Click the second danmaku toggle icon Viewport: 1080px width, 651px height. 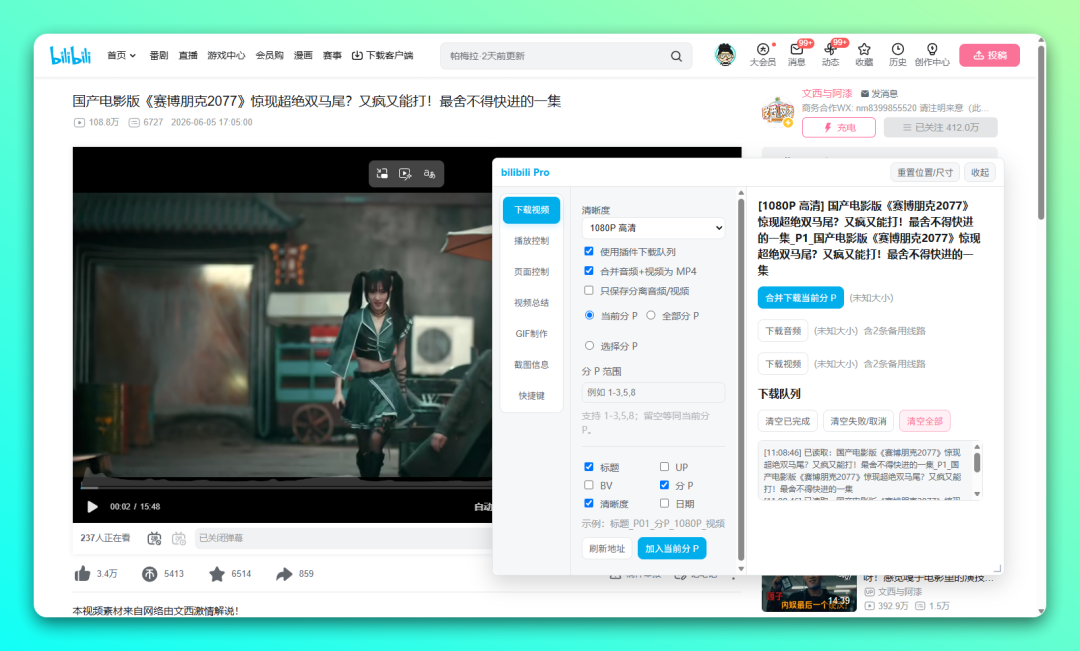pos(179,538)
